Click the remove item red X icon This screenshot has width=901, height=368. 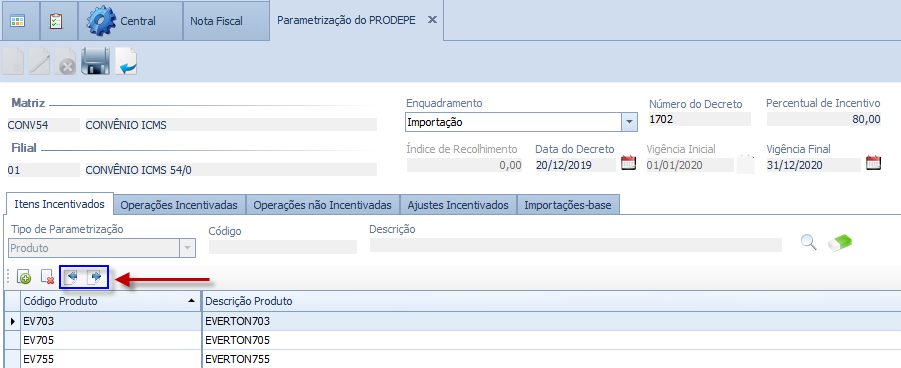click(x=48, y=278)
